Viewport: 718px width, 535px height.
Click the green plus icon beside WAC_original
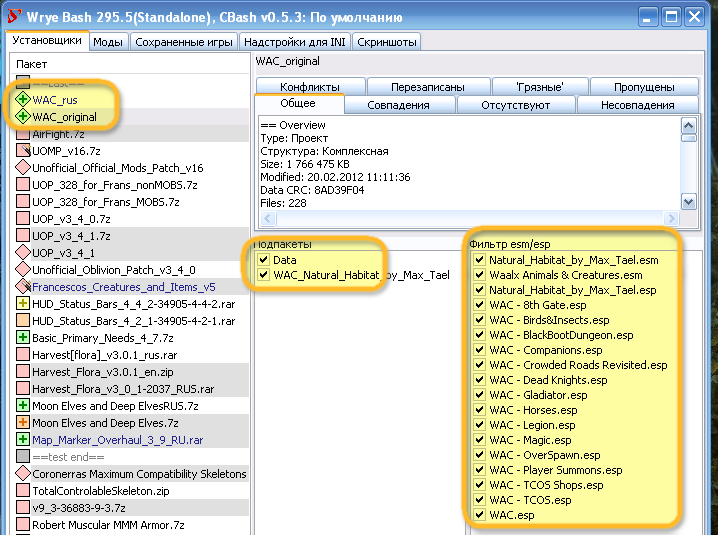click(x=22, y=116)
